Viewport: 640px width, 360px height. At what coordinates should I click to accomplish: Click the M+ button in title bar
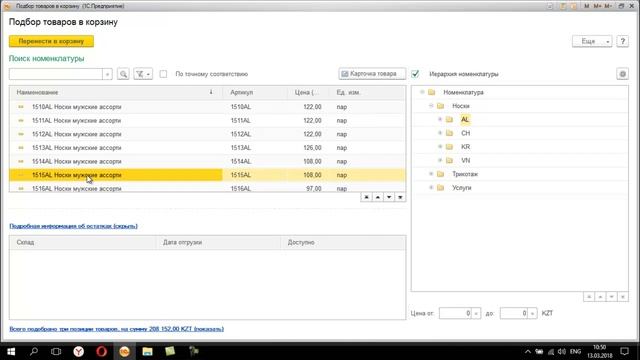(597, 6)
